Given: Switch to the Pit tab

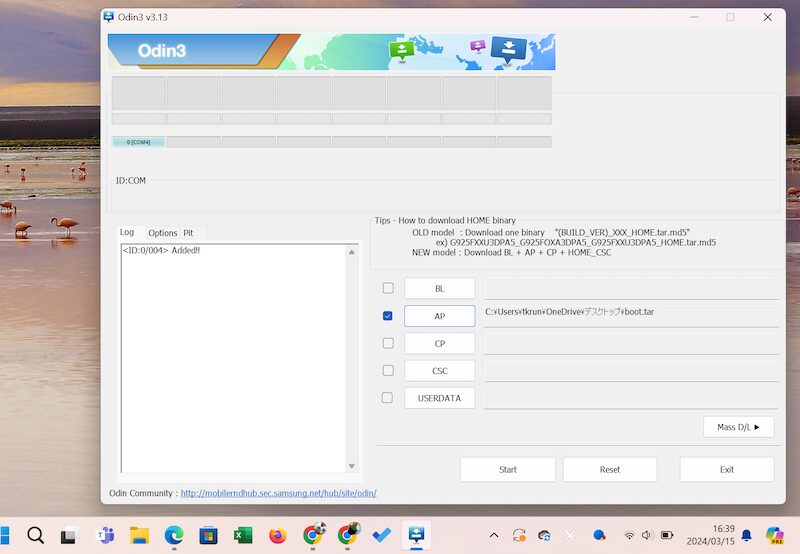Looking at the screenshot, I should pyautogui.click(x=188, y=233).
